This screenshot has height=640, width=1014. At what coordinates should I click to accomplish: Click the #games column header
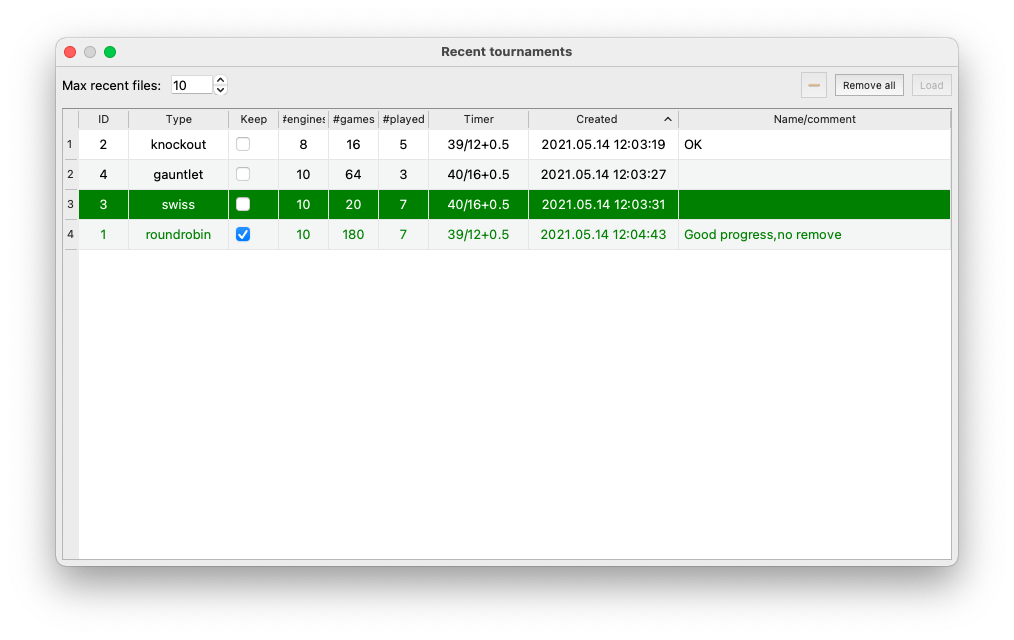[x=353, y=119]
